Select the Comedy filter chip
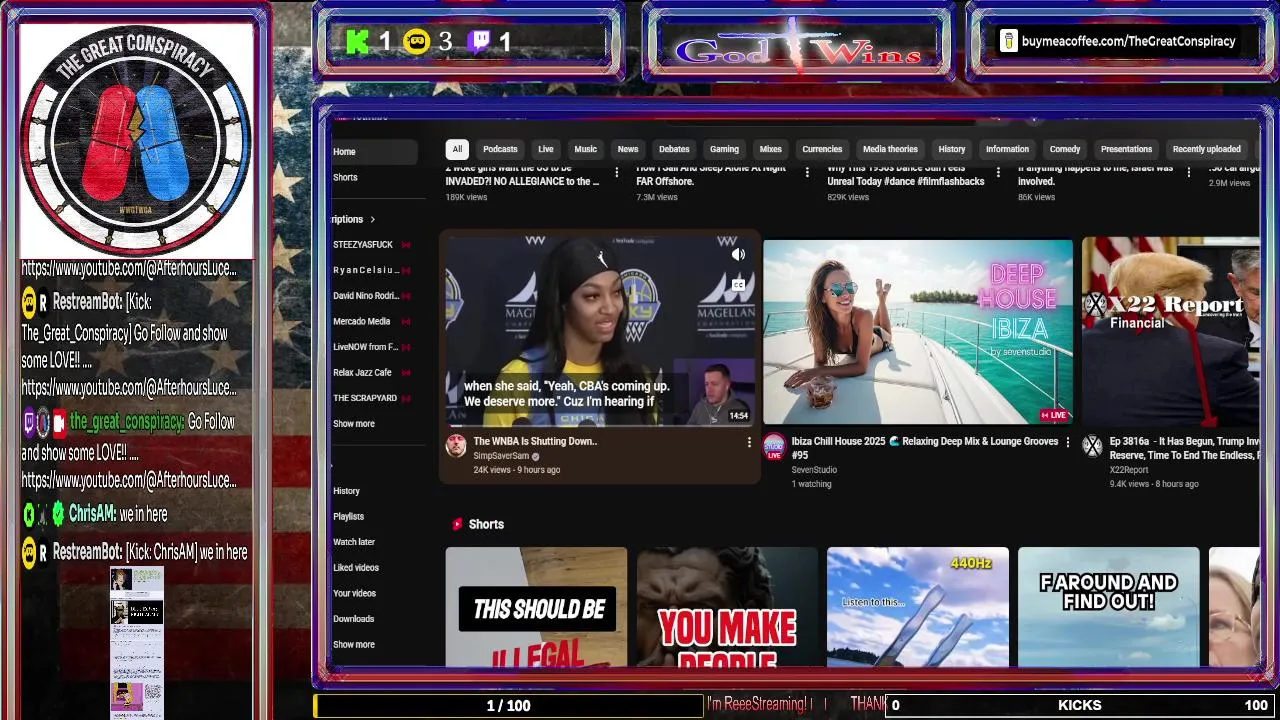 click(x=1065, y=150)
